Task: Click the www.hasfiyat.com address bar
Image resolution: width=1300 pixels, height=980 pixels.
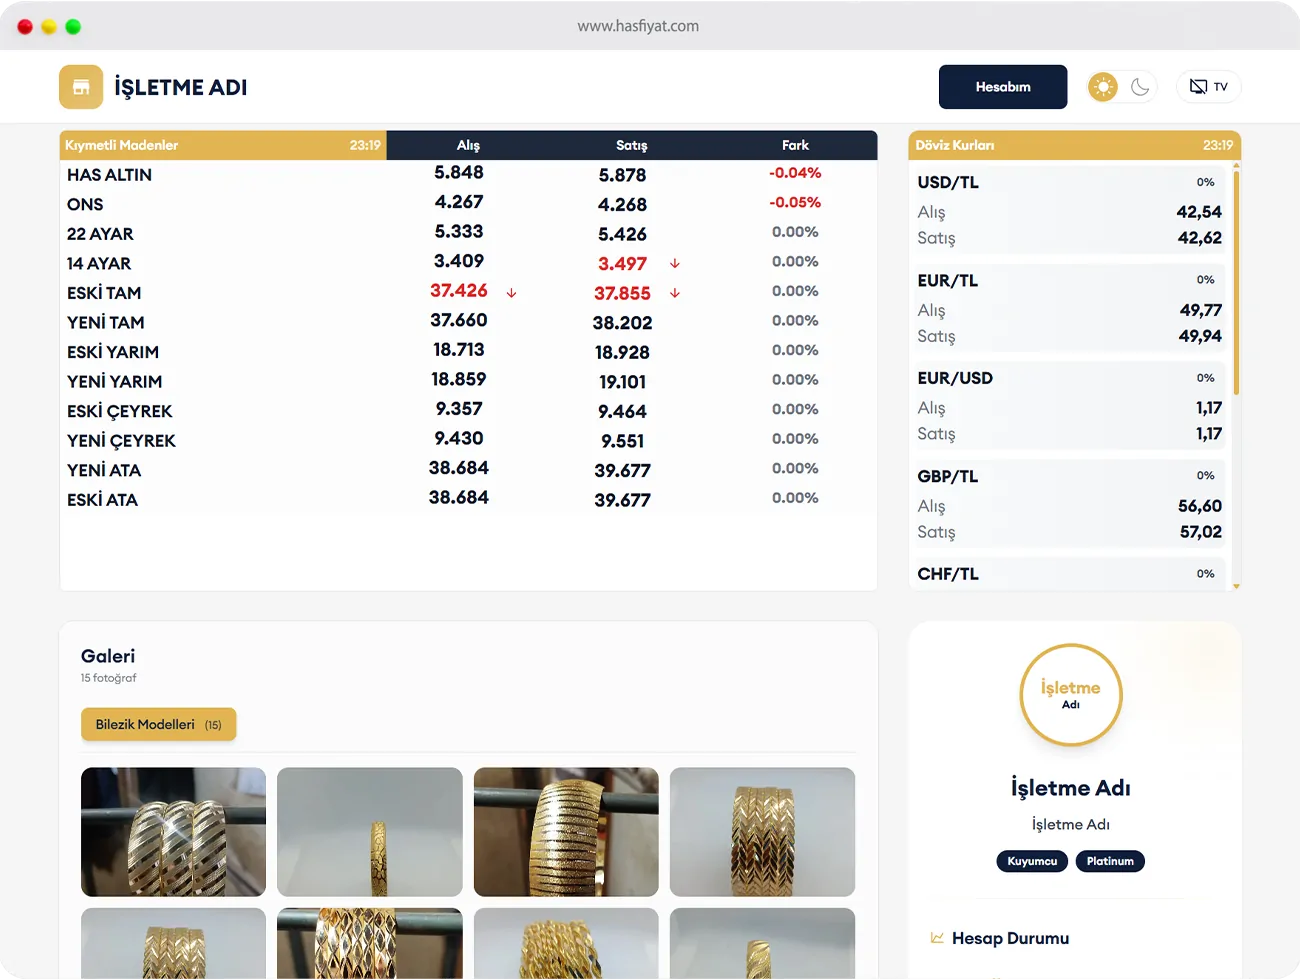Action: pyautogui.click(x=638, y=26)
